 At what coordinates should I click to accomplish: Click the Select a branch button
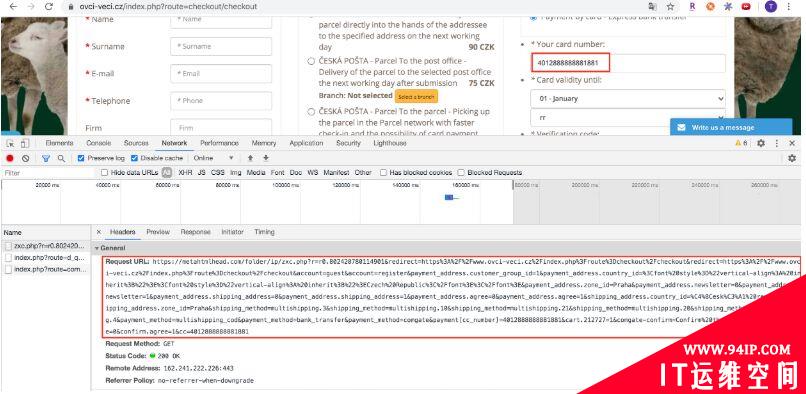pyautogui.click(x=416, y=97)
